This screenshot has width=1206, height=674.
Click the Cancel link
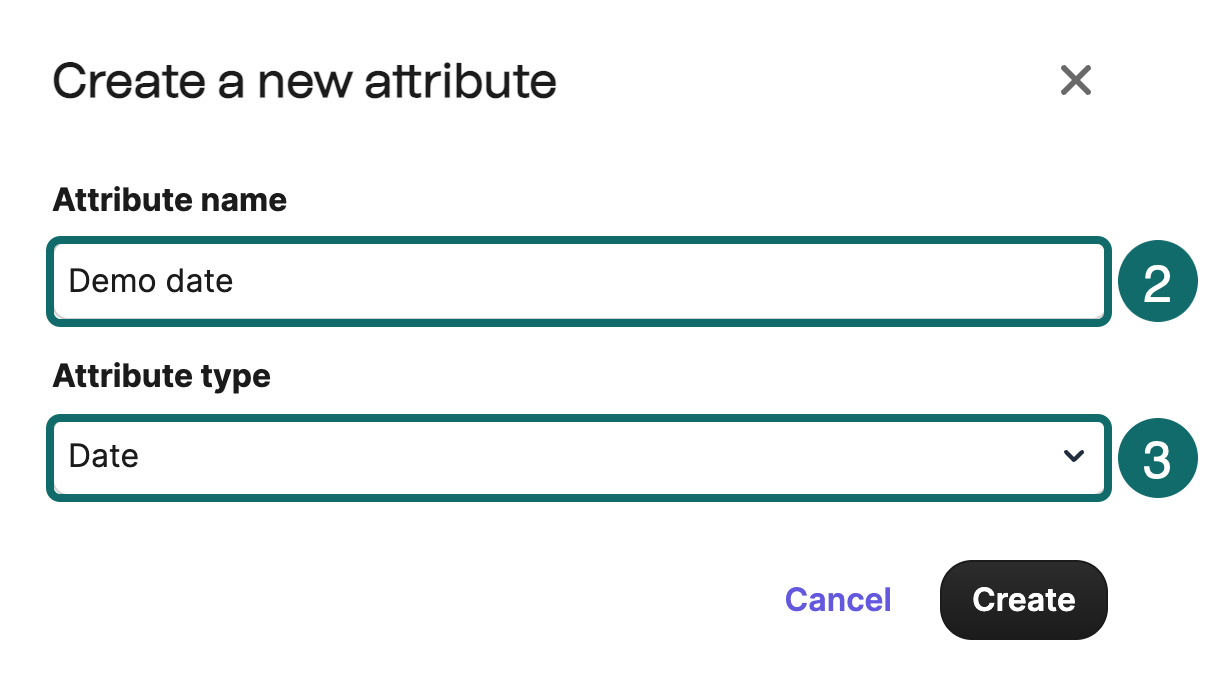[x=837, y=600]
